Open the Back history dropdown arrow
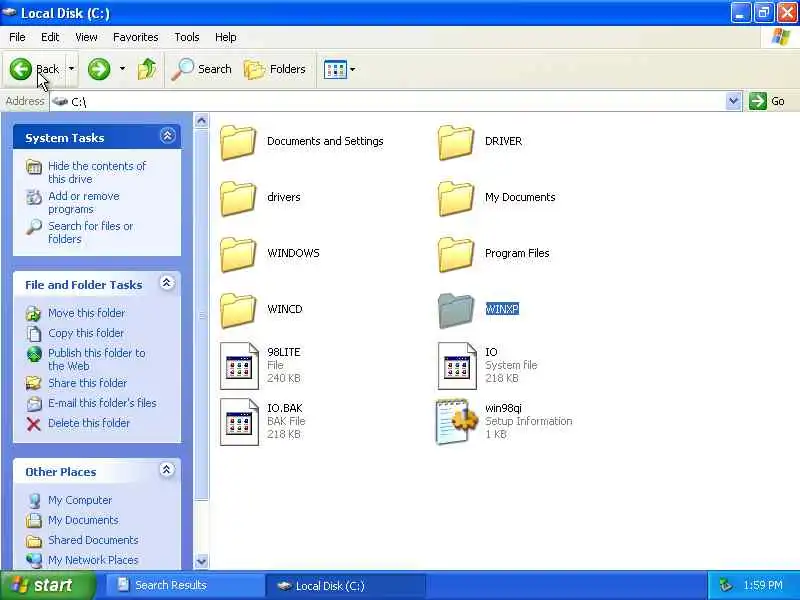The image size is (800, 600). click(71, 69)
